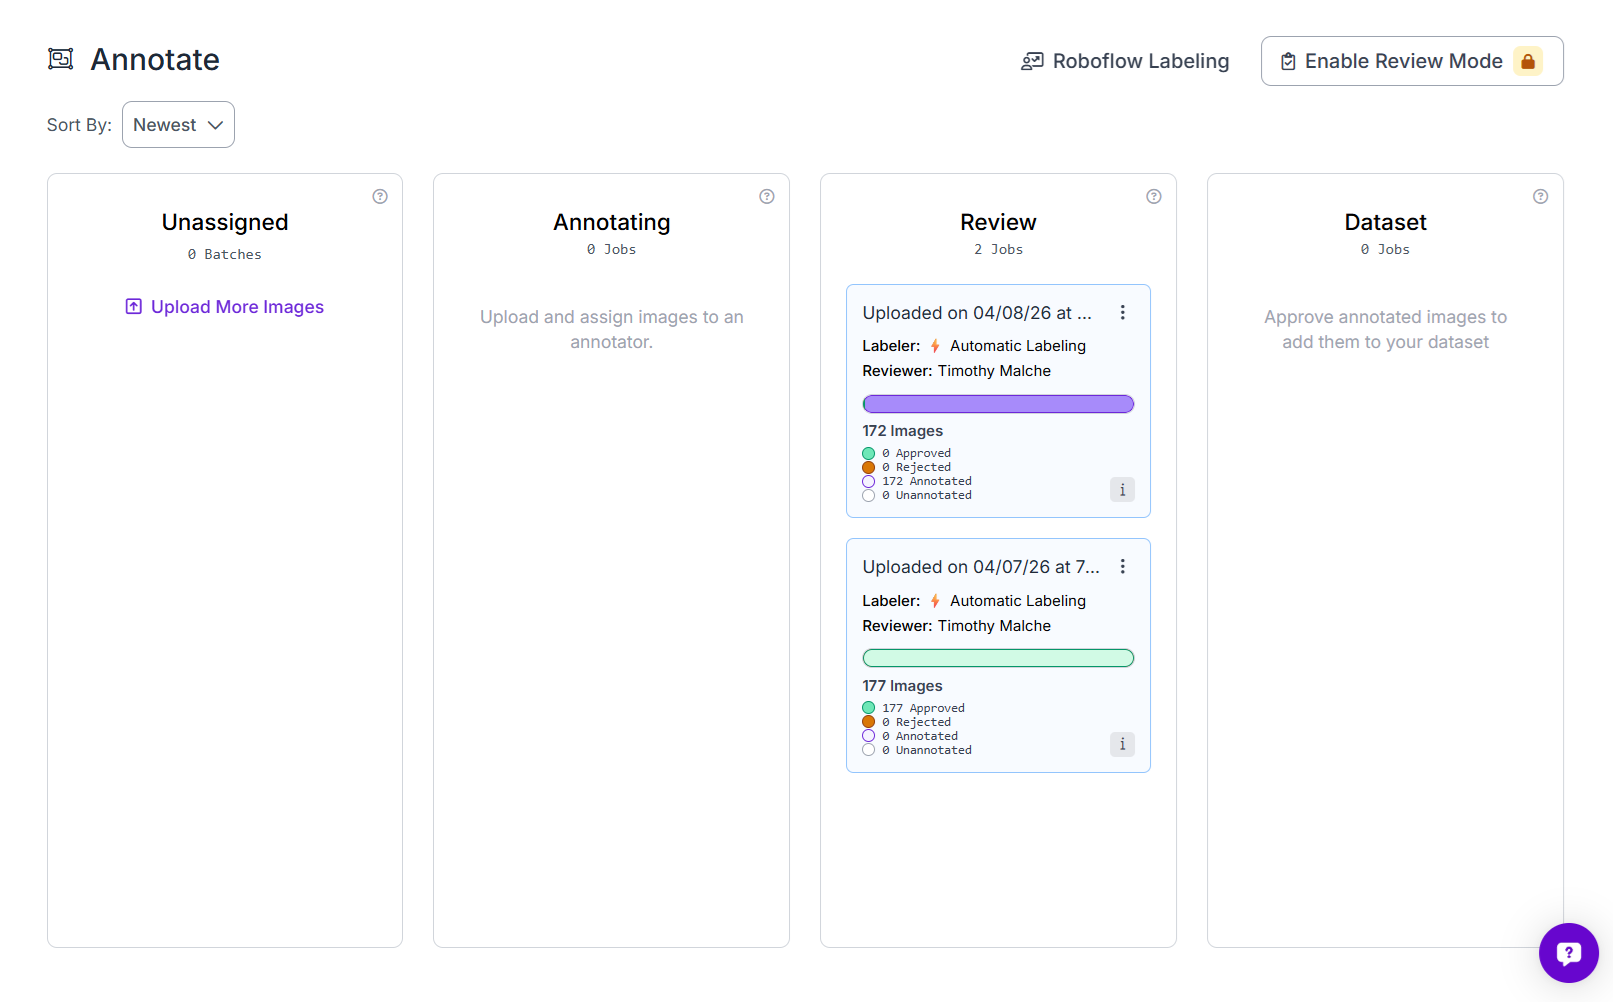Click the Unassigned column heading
Screen dimensions: 1613x1003
click(225, 222)
